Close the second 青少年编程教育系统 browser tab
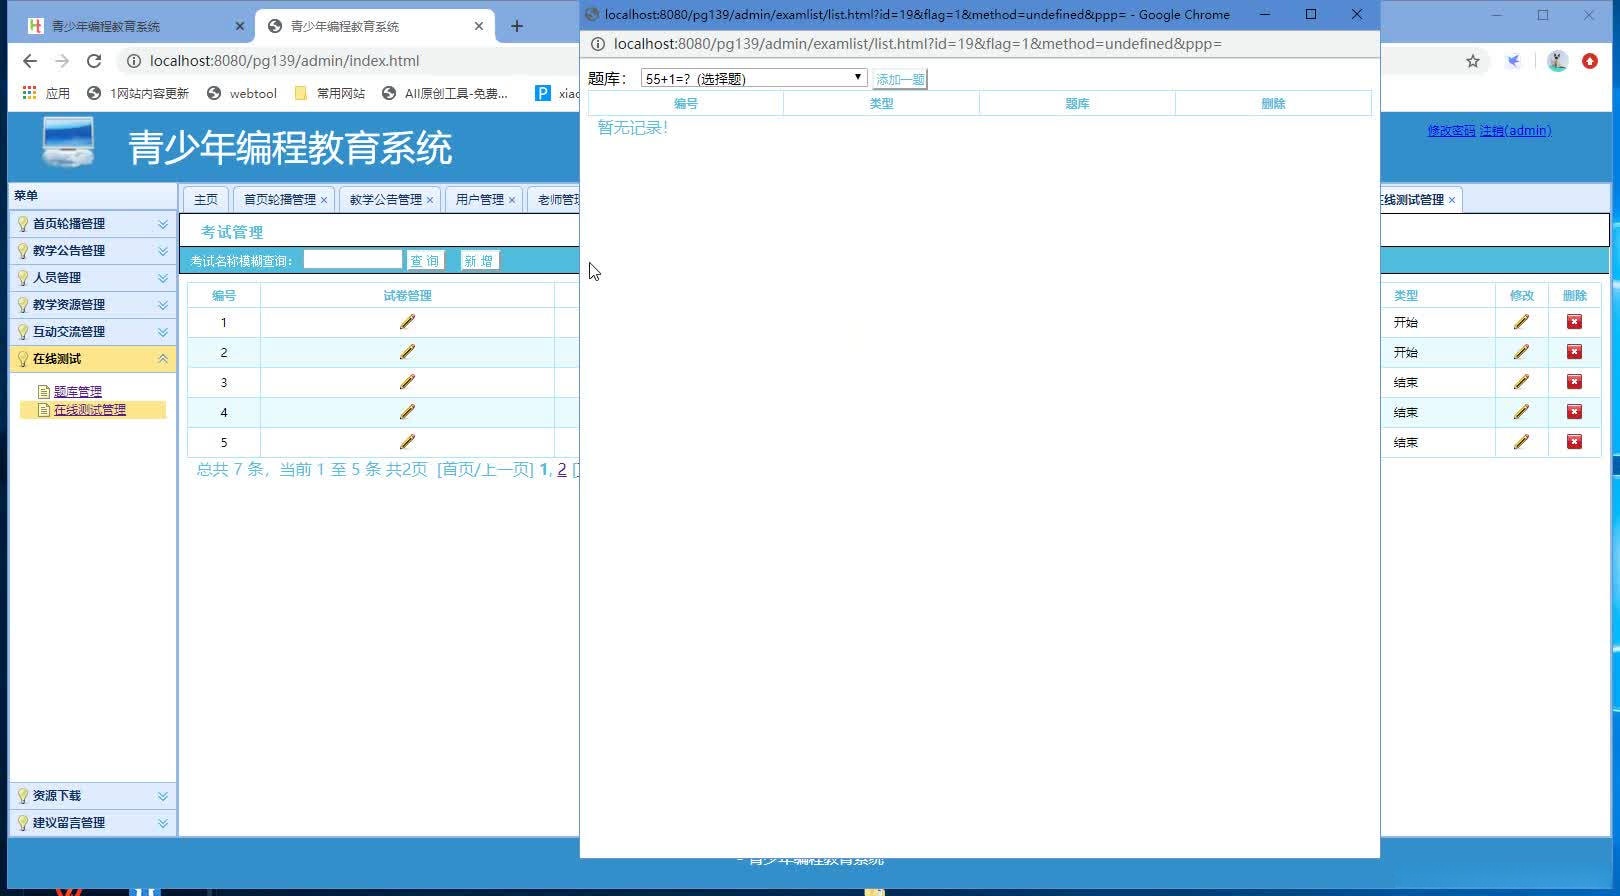This screenshot has height=896, width=1620. tap(479, 26)
